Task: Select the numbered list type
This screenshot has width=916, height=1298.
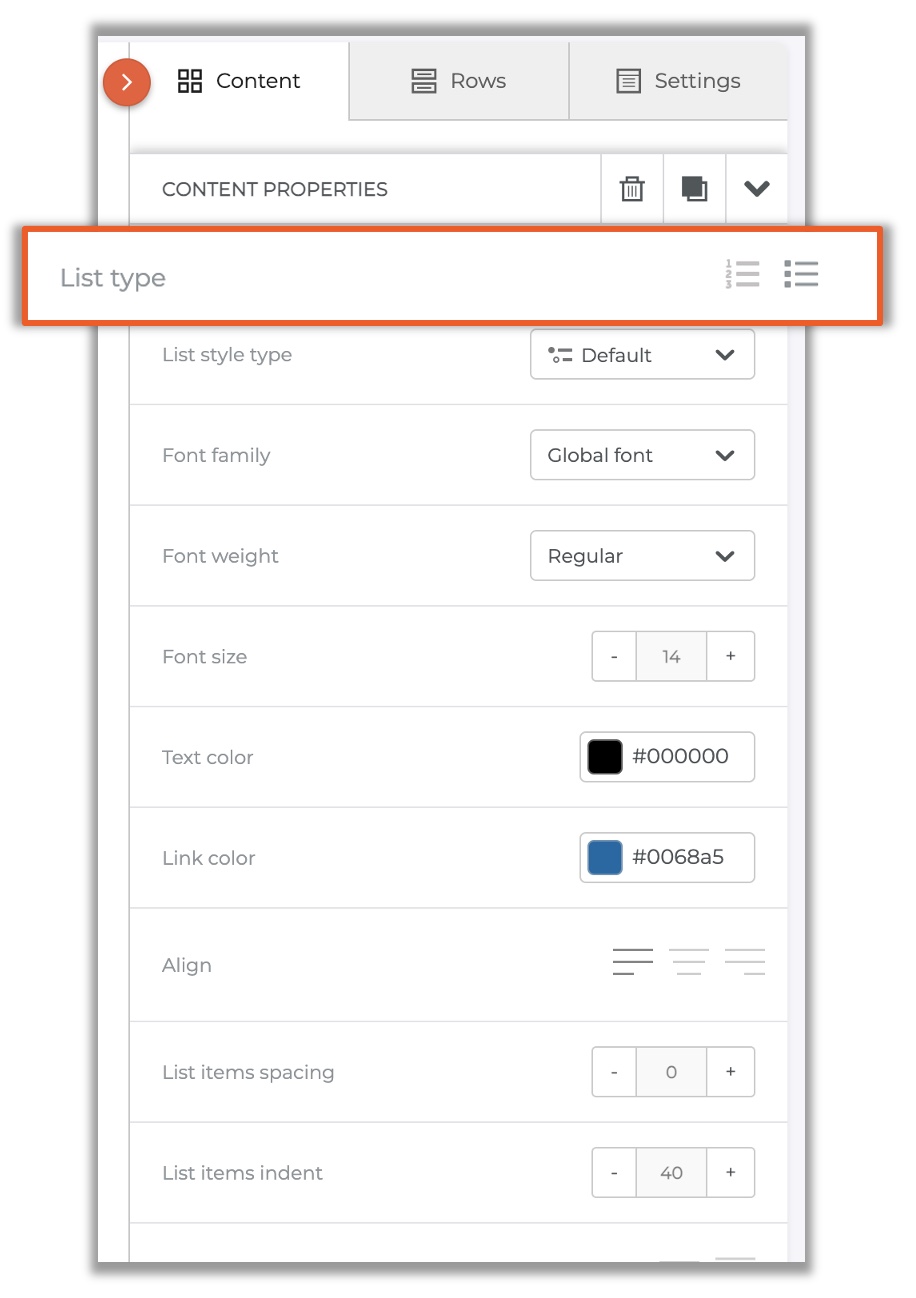Action: (742, 274)
